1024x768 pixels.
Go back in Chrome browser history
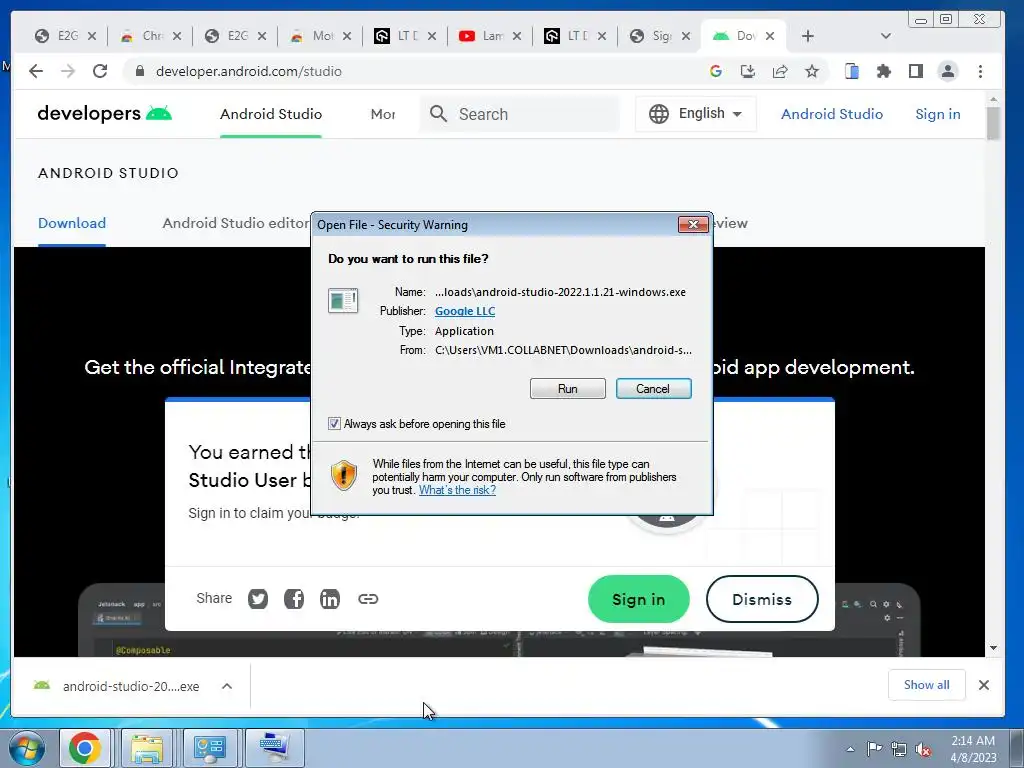36,71
